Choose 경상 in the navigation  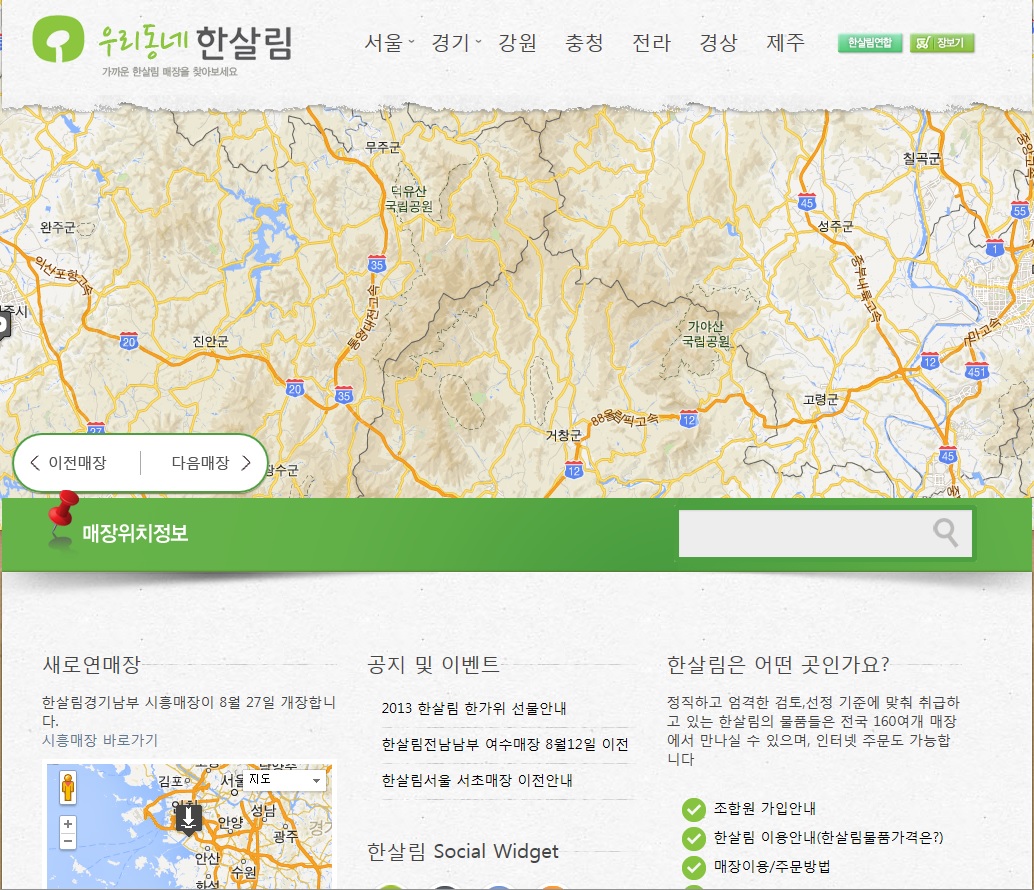(719, 43)
